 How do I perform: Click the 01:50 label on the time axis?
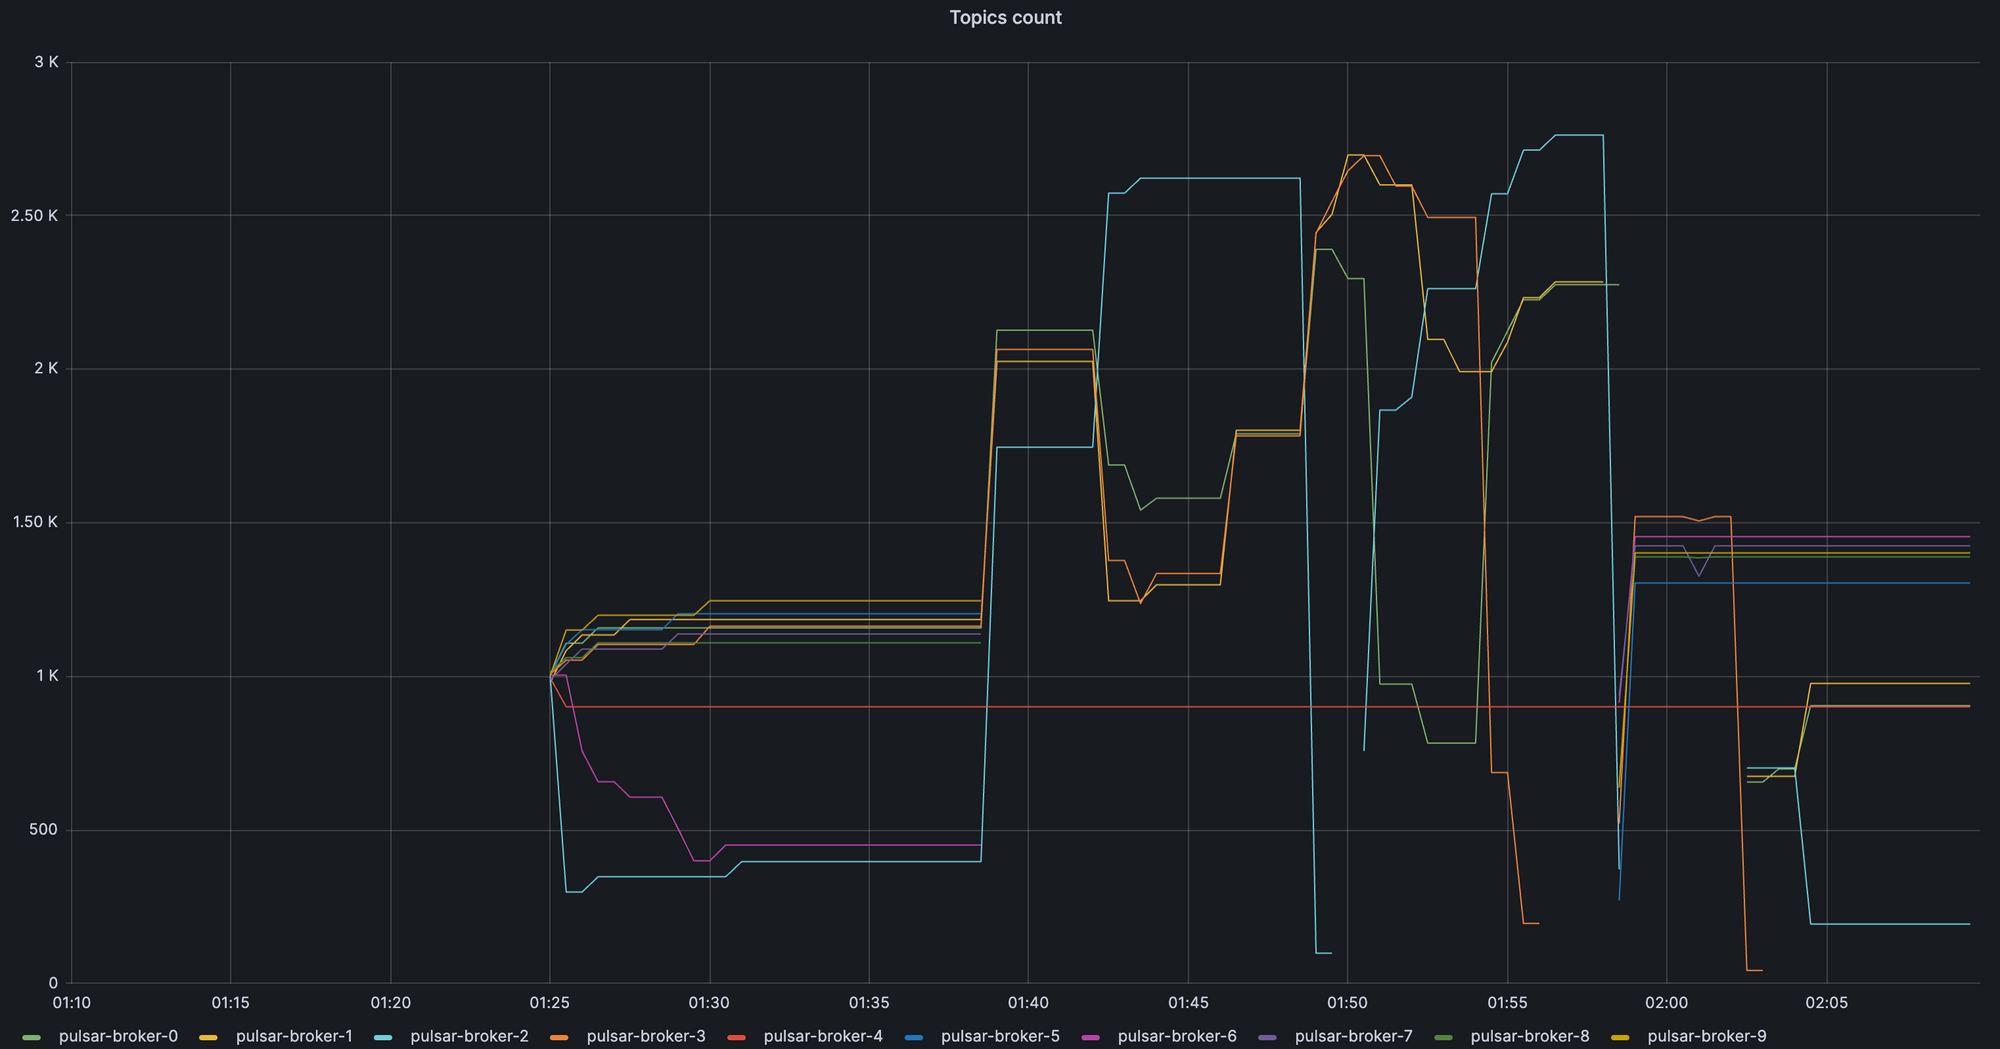[x=1348, y=1001]
